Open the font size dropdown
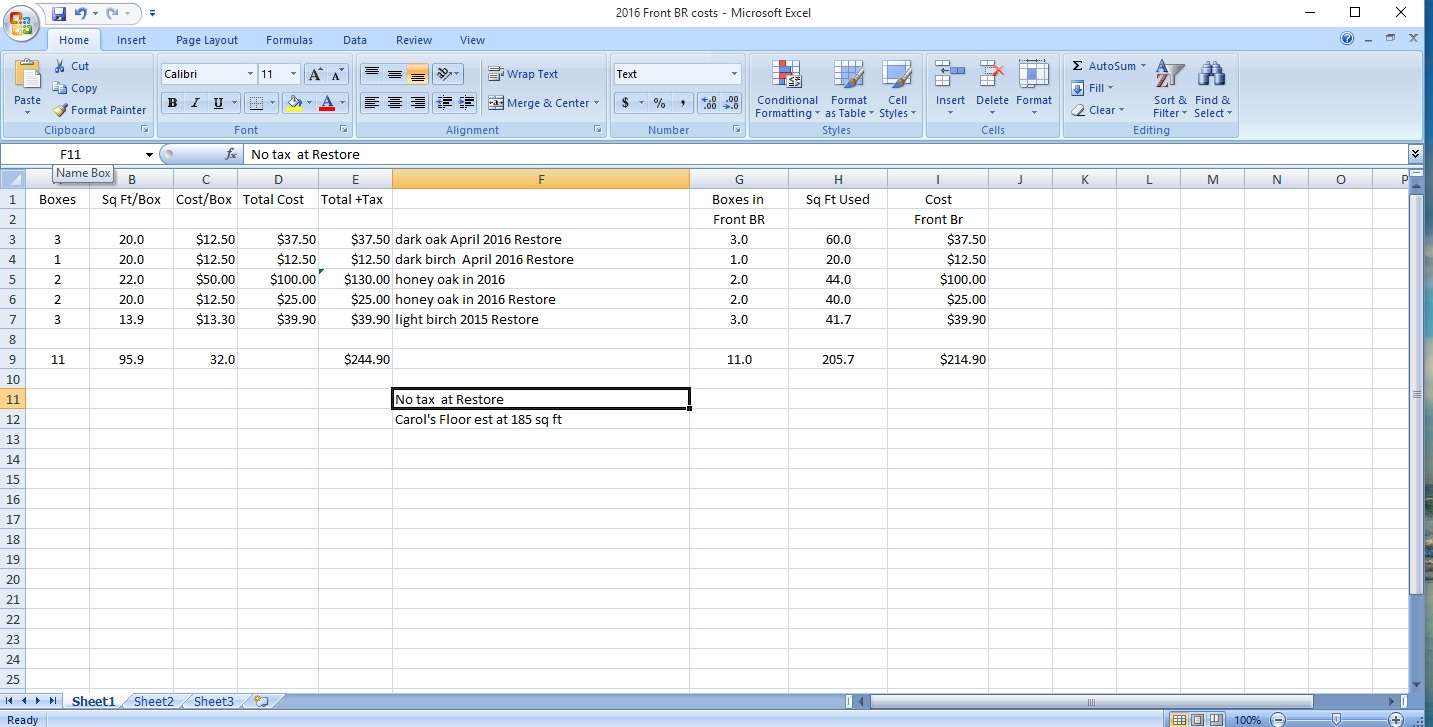Viewport: 1433px width, 727px height. (x=293, y=74)
